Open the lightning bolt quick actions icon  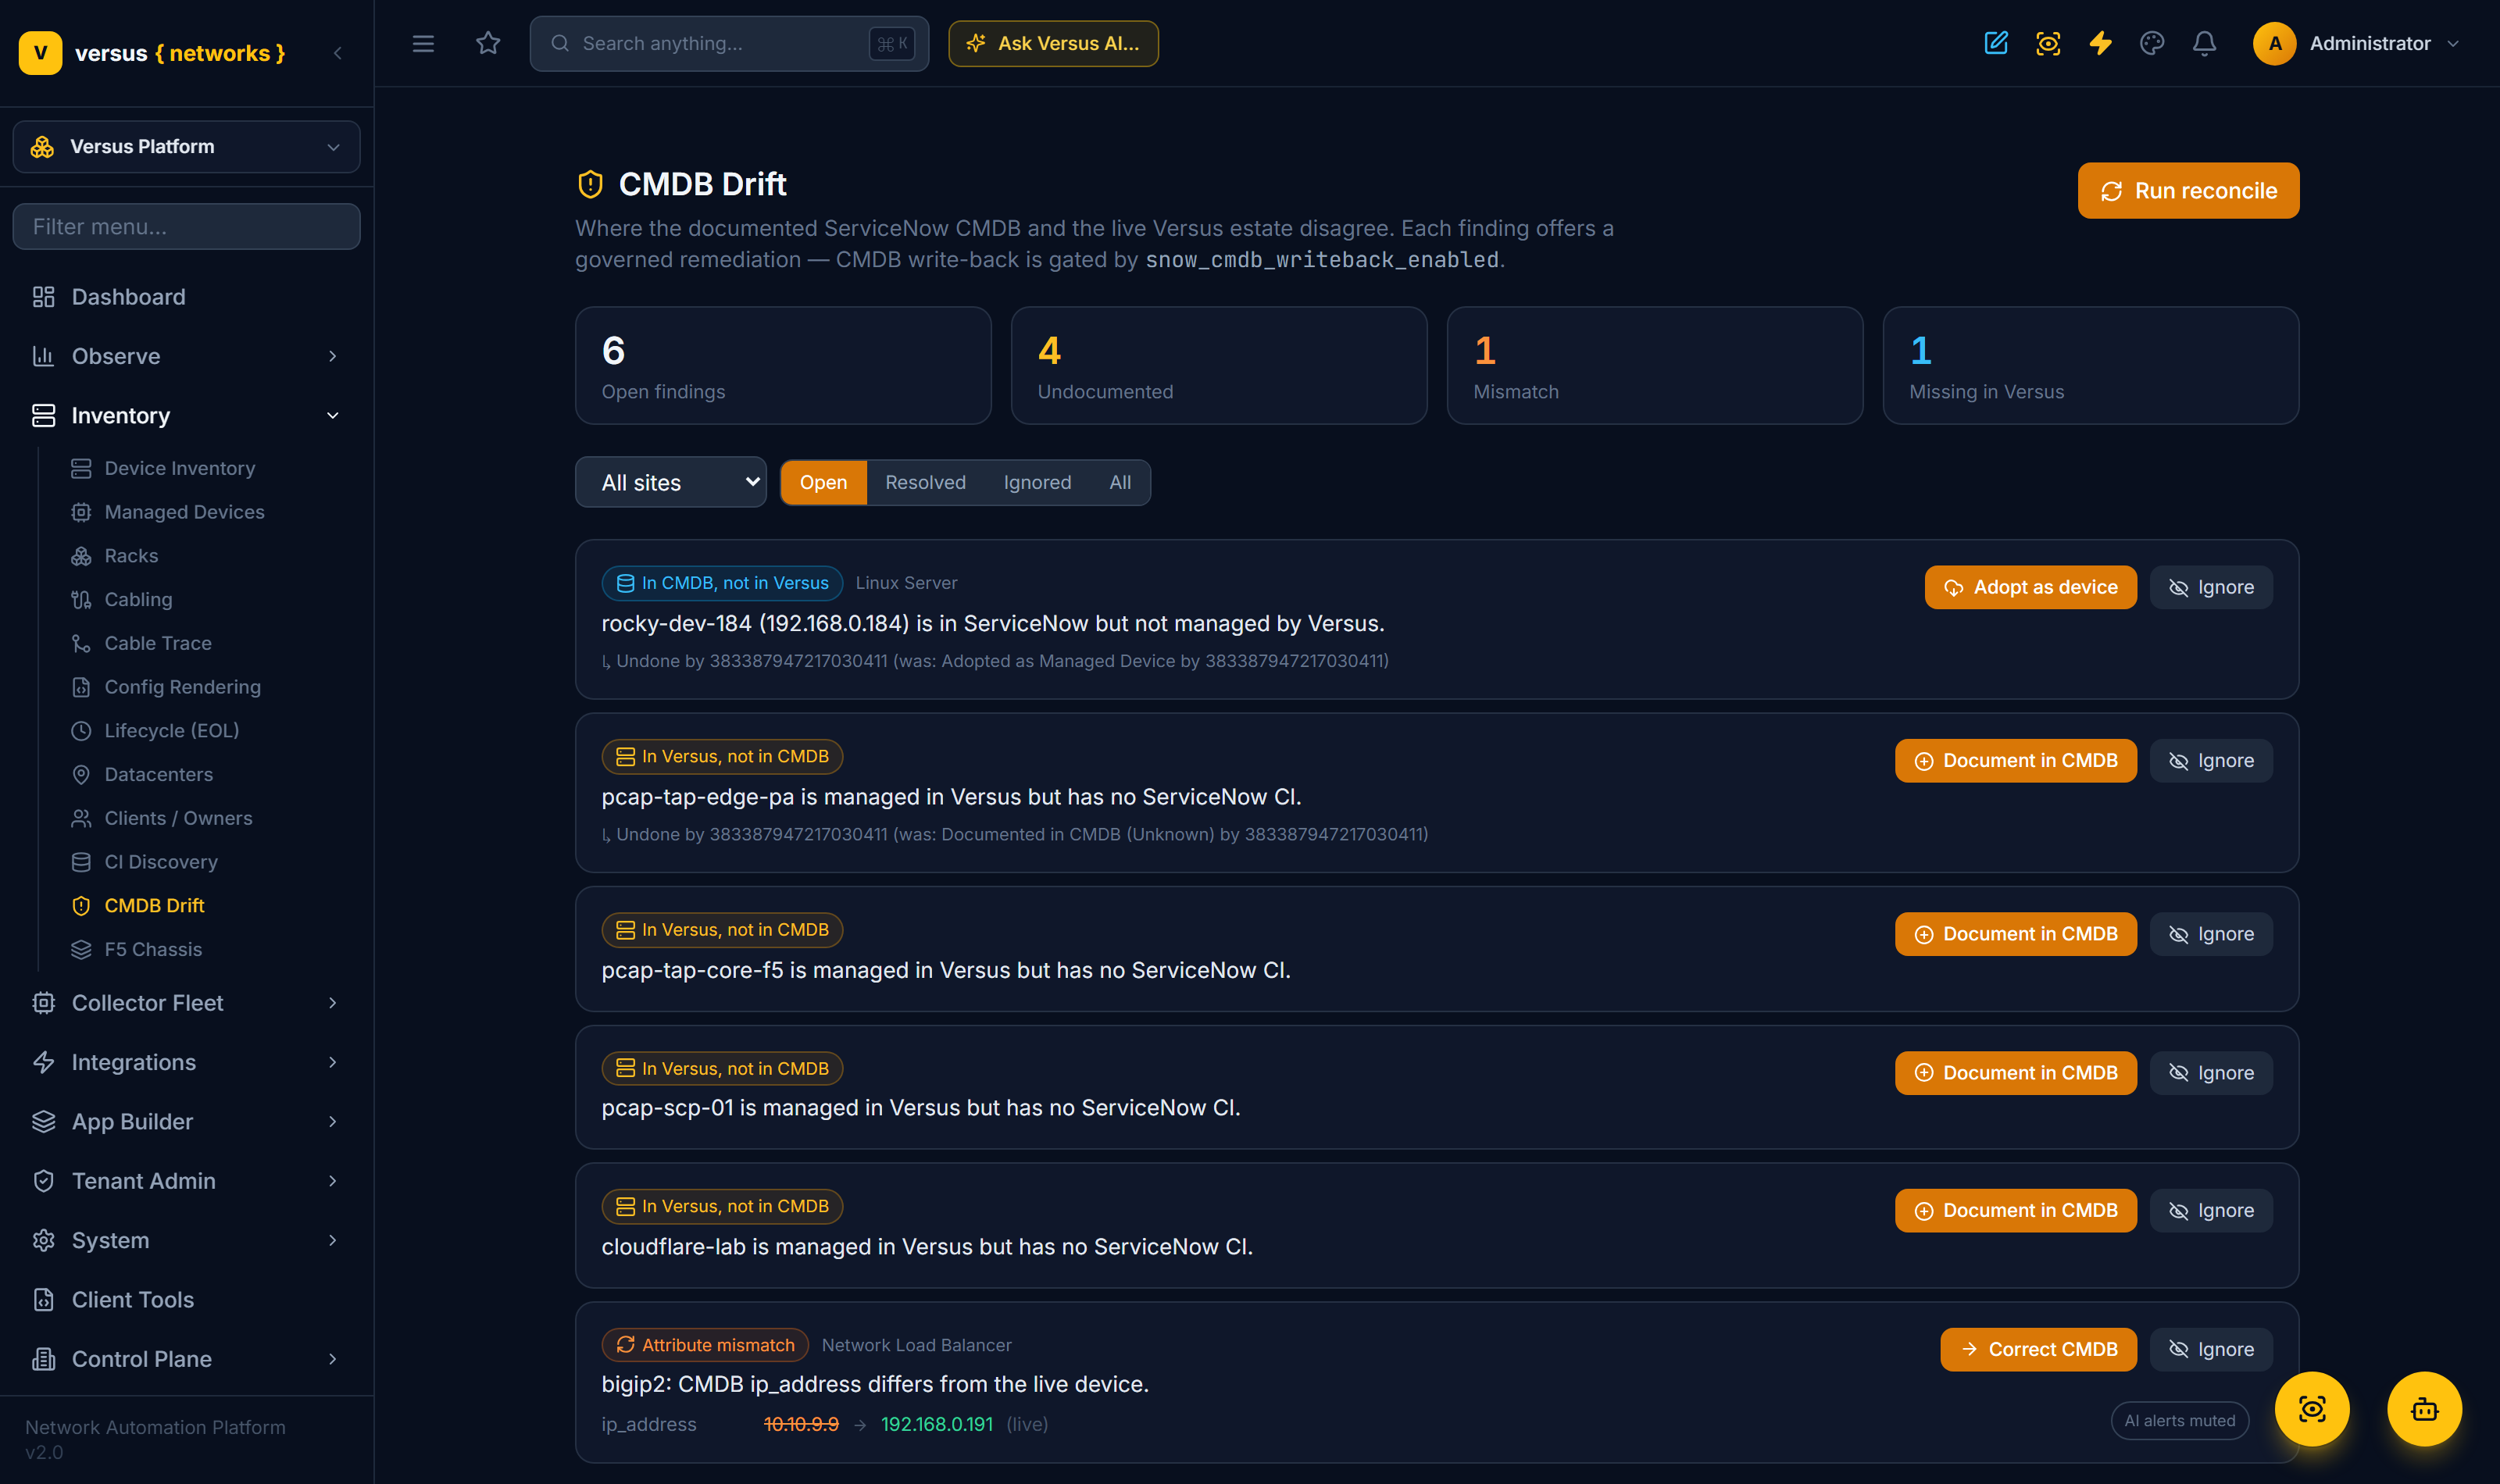click(2100, 43)
